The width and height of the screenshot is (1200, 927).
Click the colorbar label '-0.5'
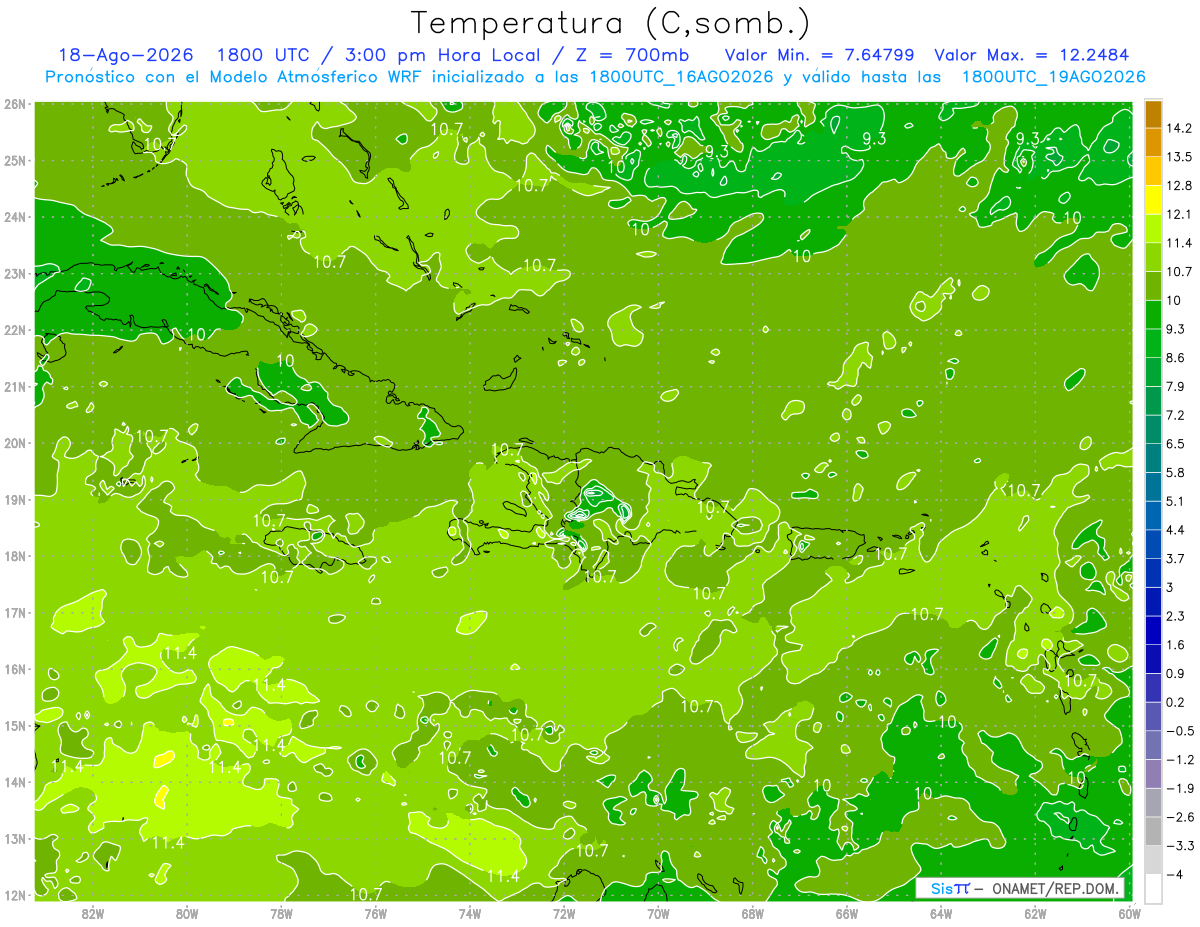[1178, 731]
